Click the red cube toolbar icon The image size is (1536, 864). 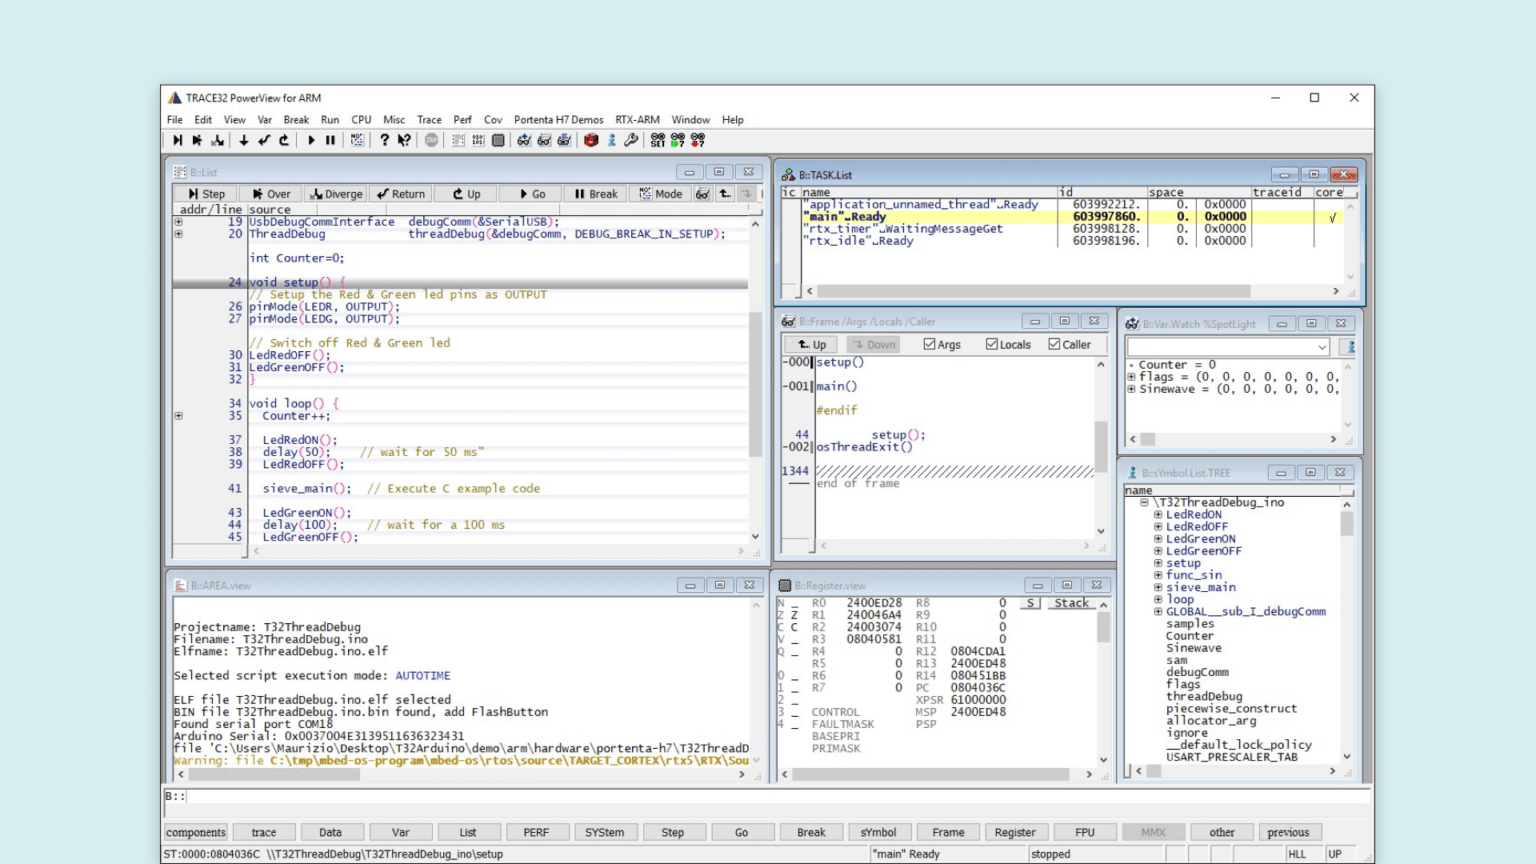[x=591, y=141]
